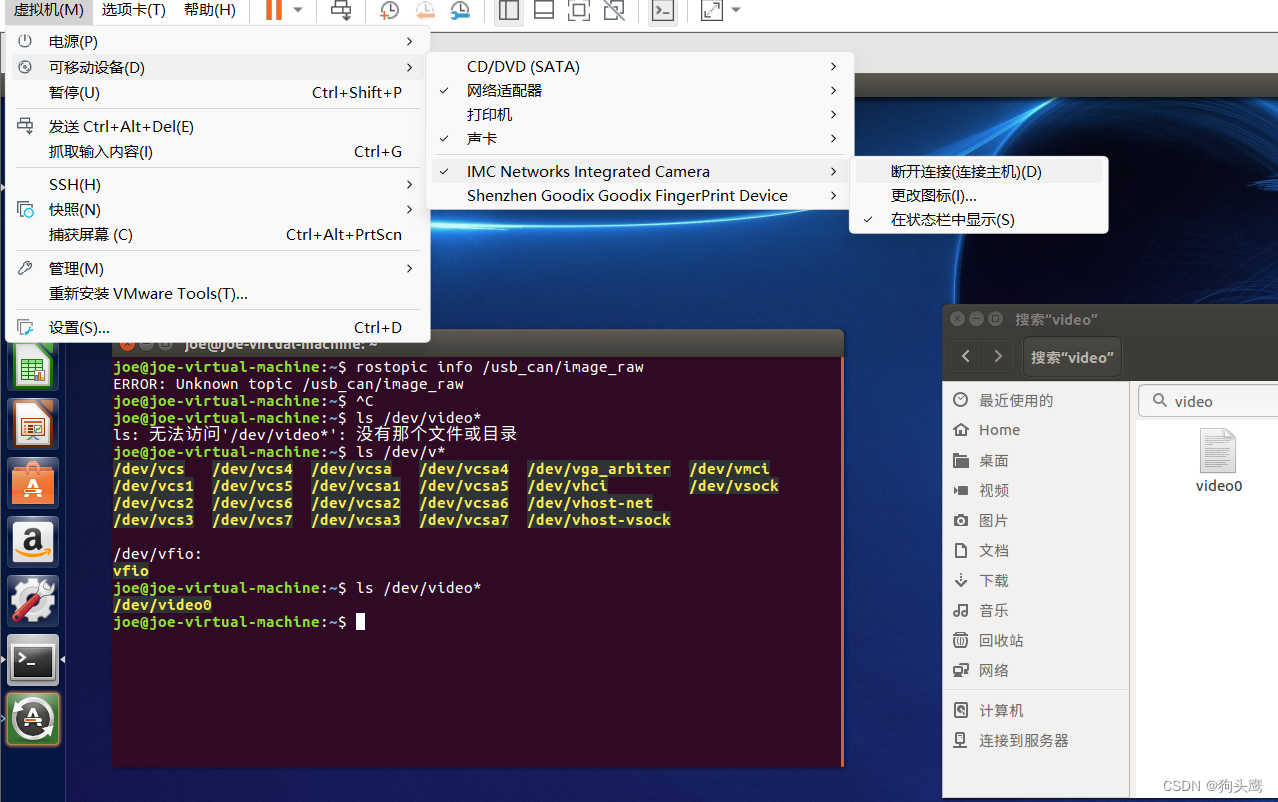The width and height of the screenshot is (1278, 802).
Task: Toggle the checked 网络适配器 device entry
Action: coord(640,90)
